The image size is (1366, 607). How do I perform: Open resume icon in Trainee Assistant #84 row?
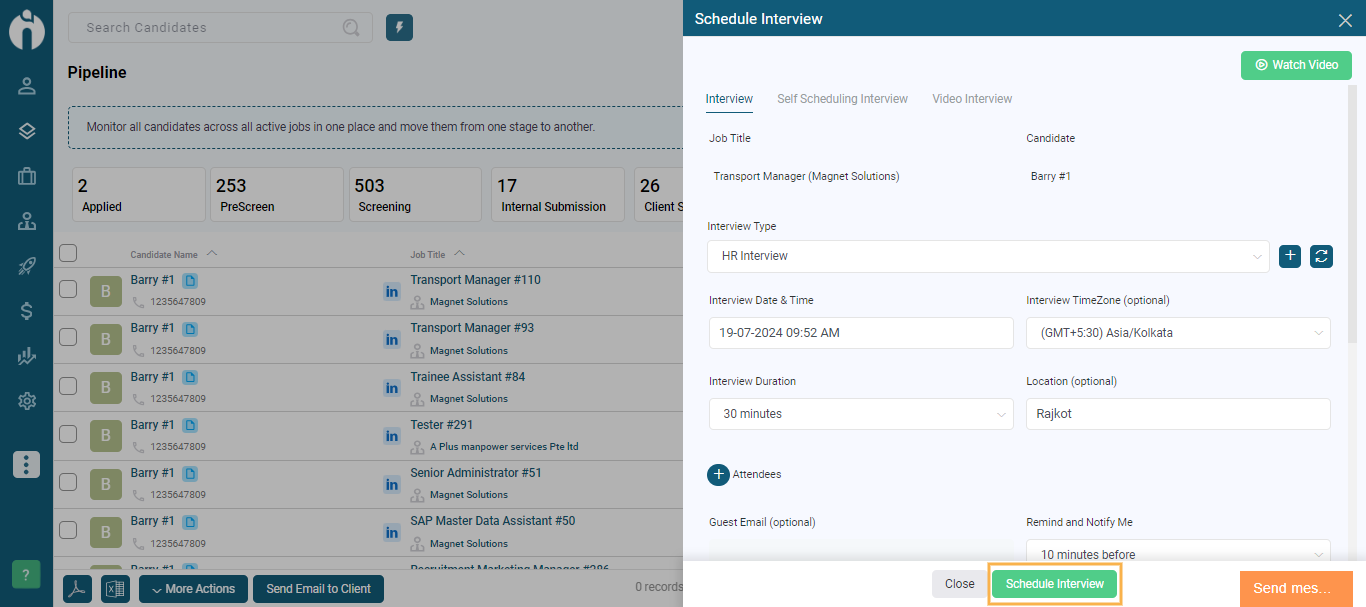pyautogui.click(x=190, y=377)
